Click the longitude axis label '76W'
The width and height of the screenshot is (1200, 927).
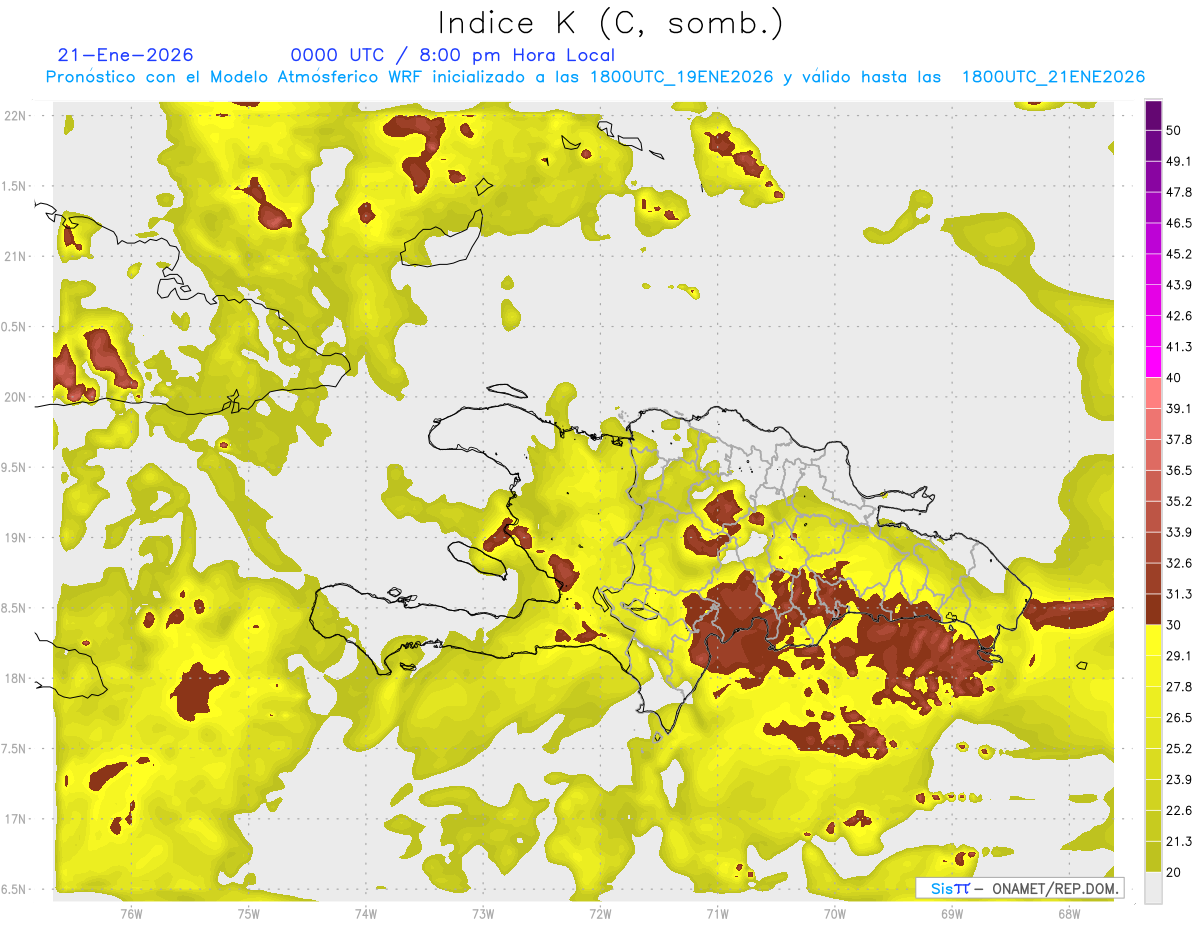131,914
